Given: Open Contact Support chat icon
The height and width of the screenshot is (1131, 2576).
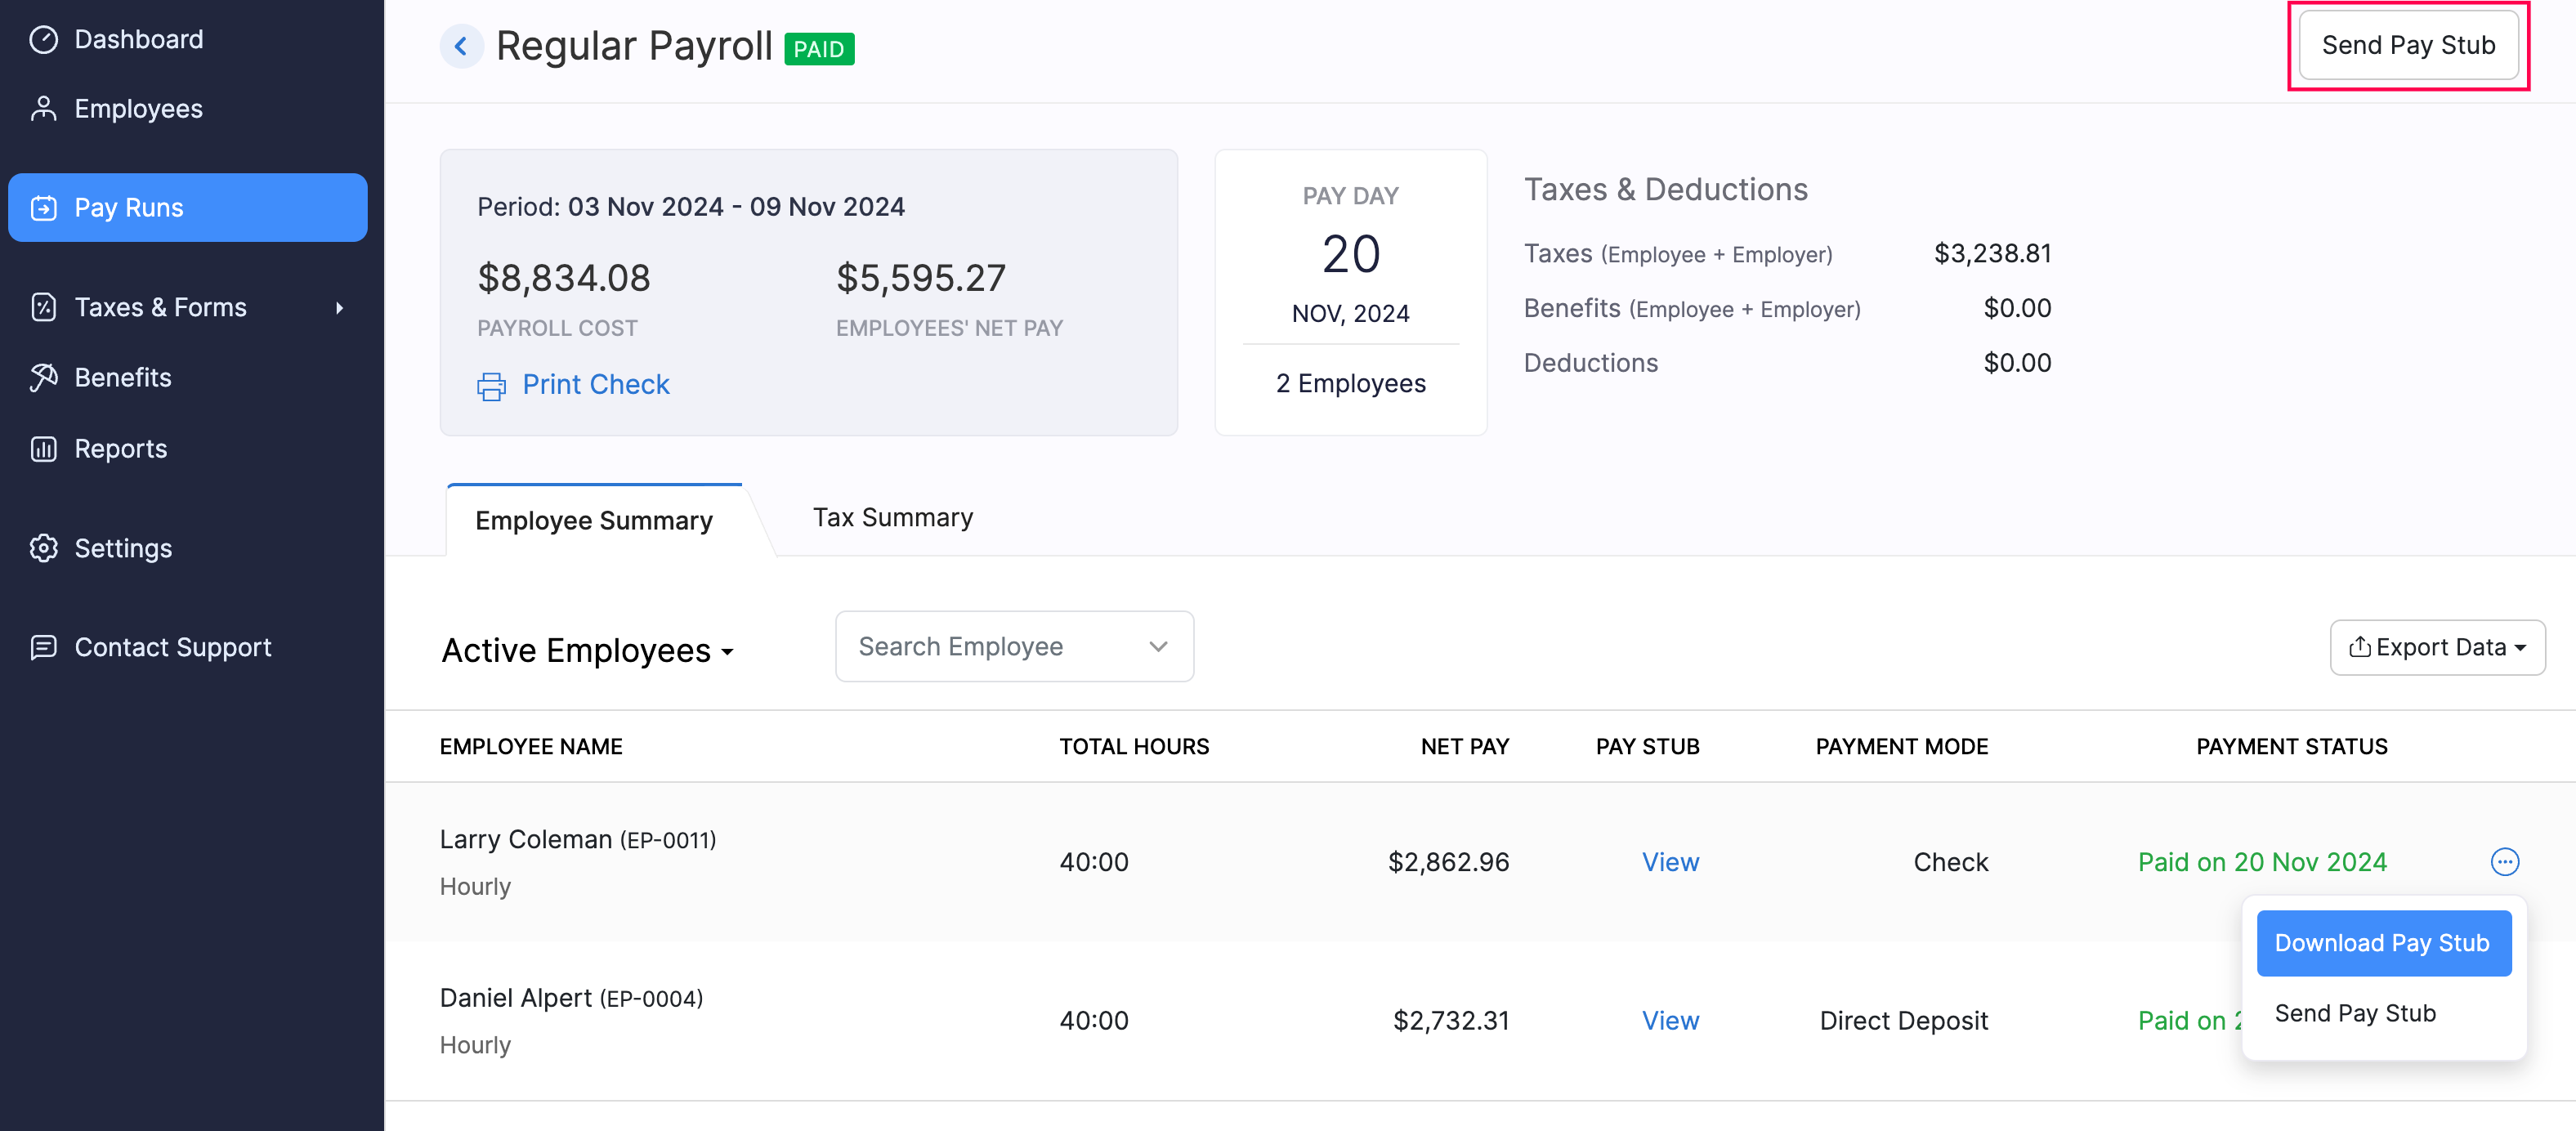Looking at the screenshot, I should pyautogui.click(x=44, y=647).
